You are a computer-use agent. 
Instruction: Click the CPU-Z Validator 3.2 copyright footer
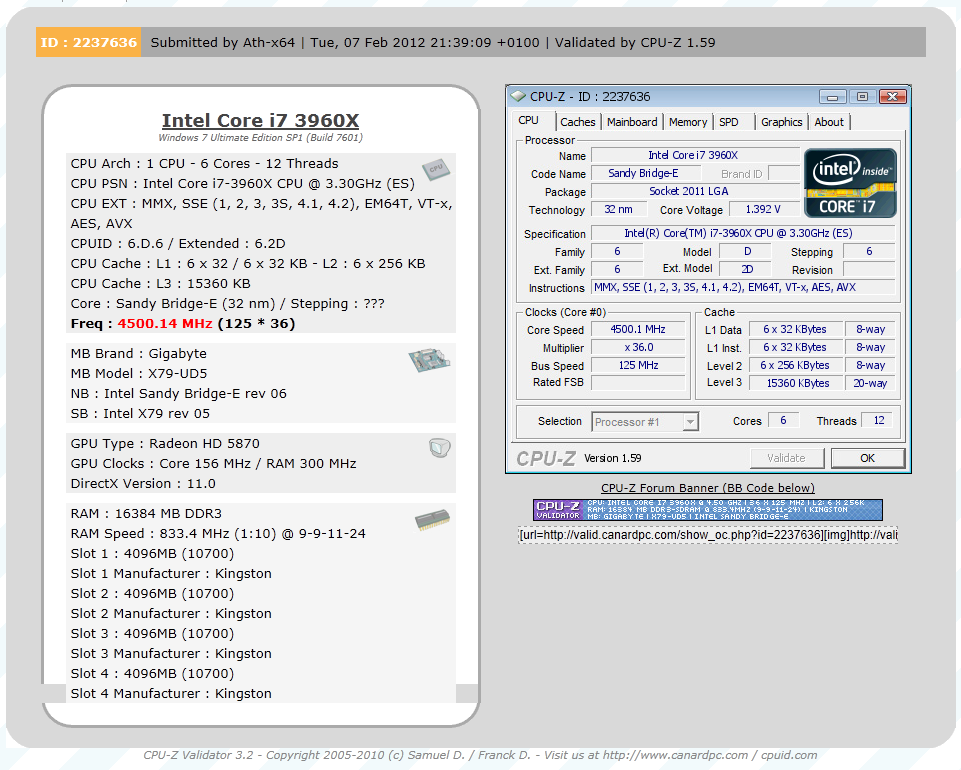[480, 755]
